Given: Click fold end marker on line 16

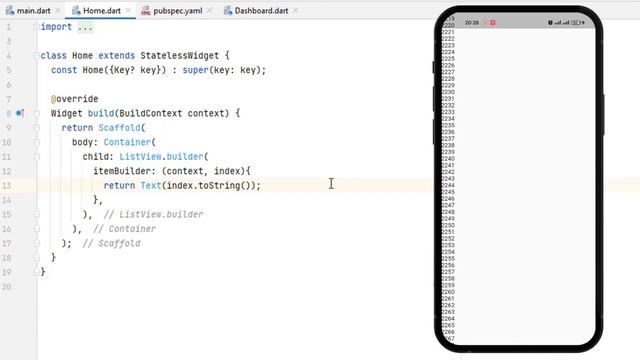Looking at the screenshot, I should pos(37,229).
